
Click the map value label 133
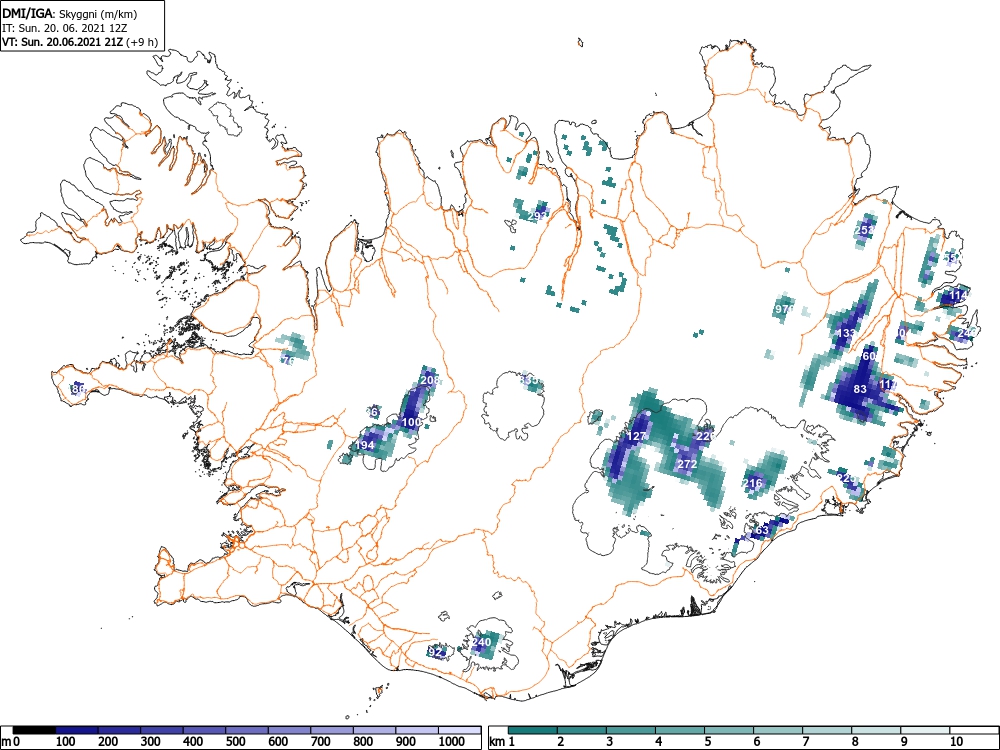847,333
